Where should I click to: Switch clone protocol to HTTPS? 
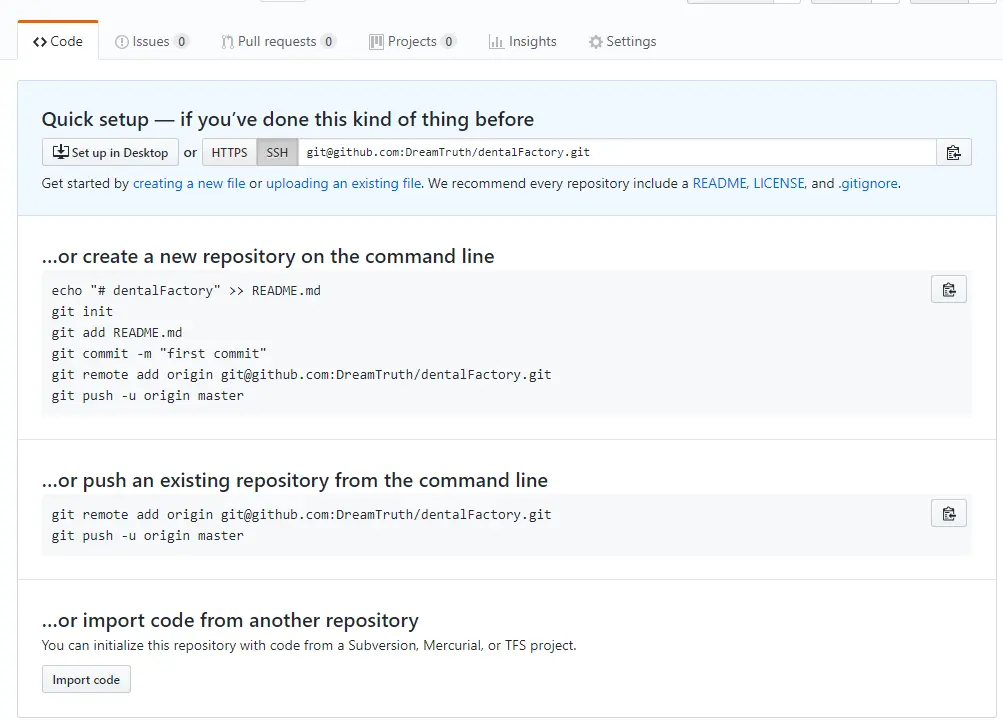pyautogui.click(x=229, y=152)
